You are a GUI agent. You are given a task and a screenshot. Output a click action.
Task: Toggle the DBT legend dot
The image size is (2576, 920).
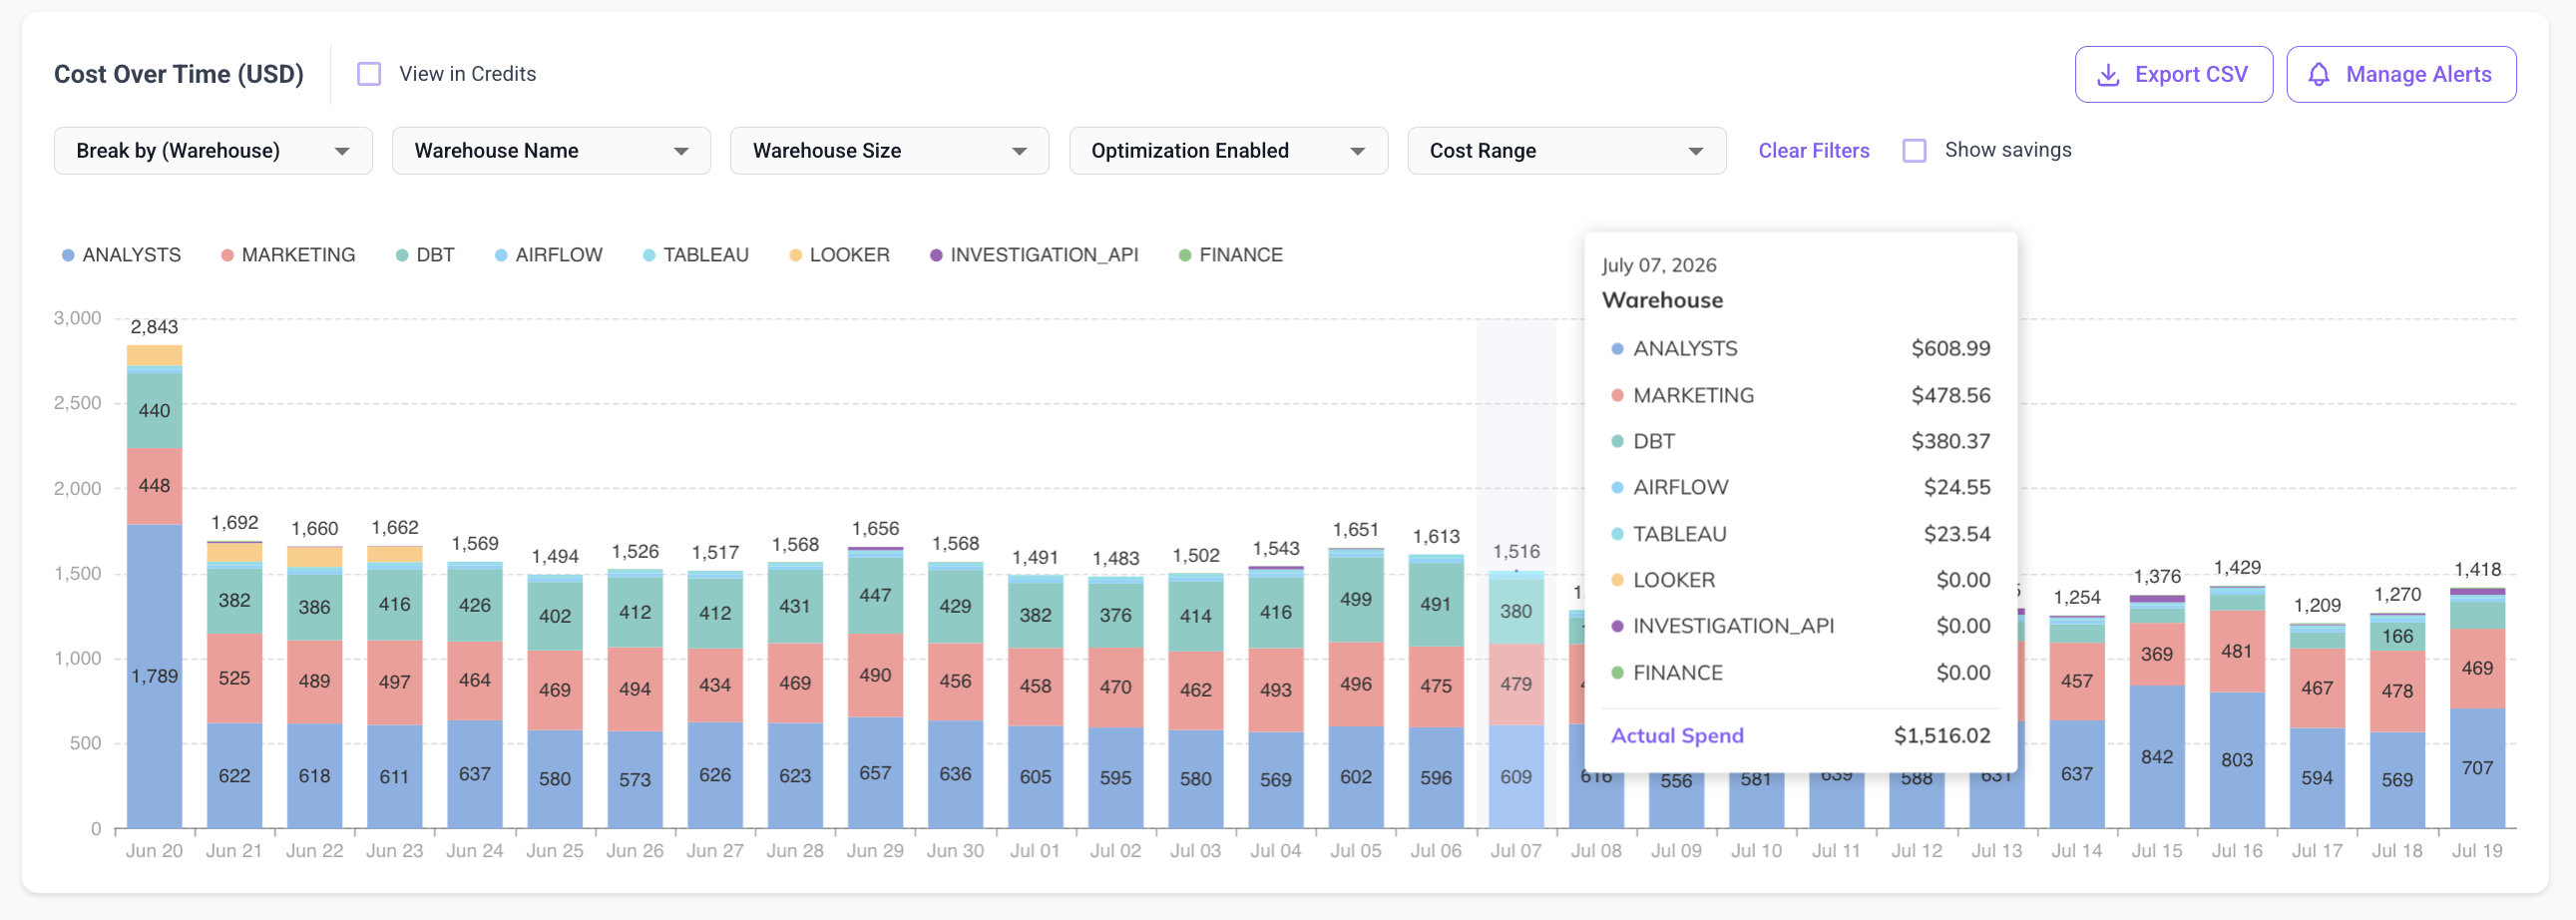click(x=402, y=256)
